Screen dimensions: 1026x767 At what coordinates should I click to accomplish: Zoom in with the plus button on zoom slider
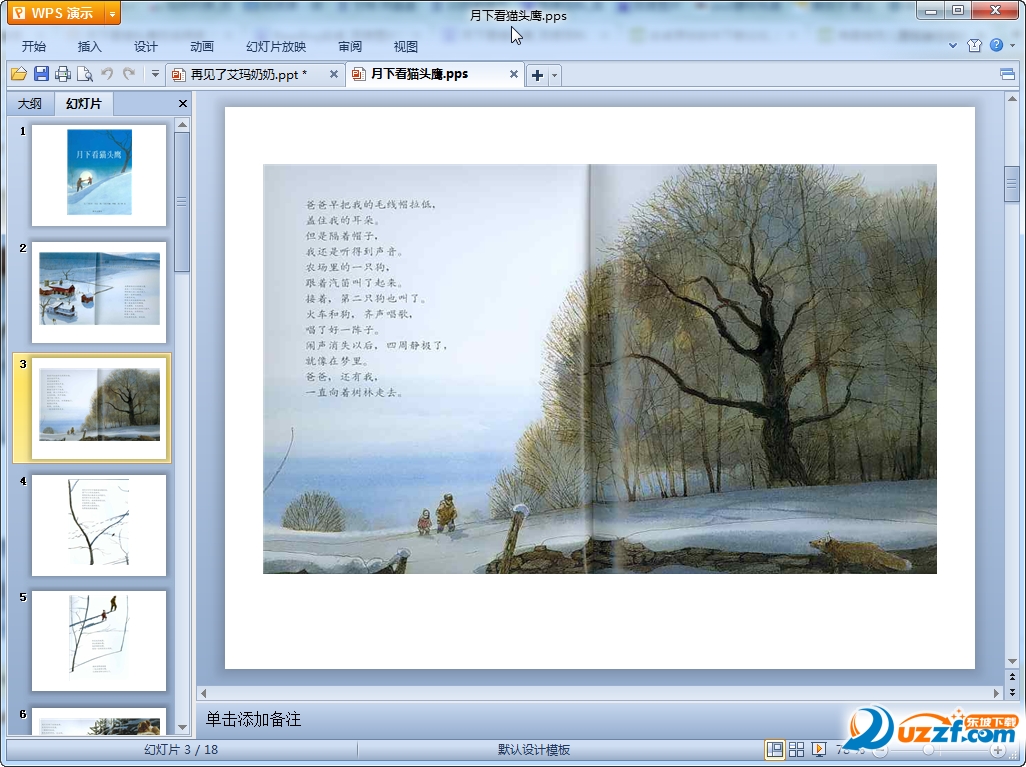[x=998, y=750]
